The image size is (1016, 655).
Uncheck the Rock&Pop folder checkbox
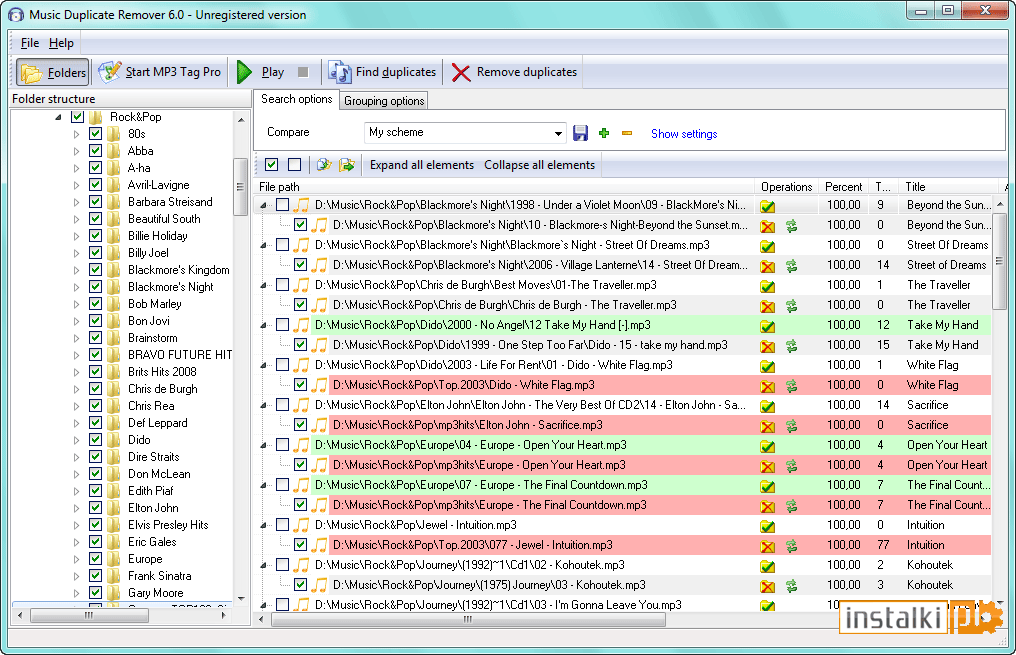[x=77, y=117]
